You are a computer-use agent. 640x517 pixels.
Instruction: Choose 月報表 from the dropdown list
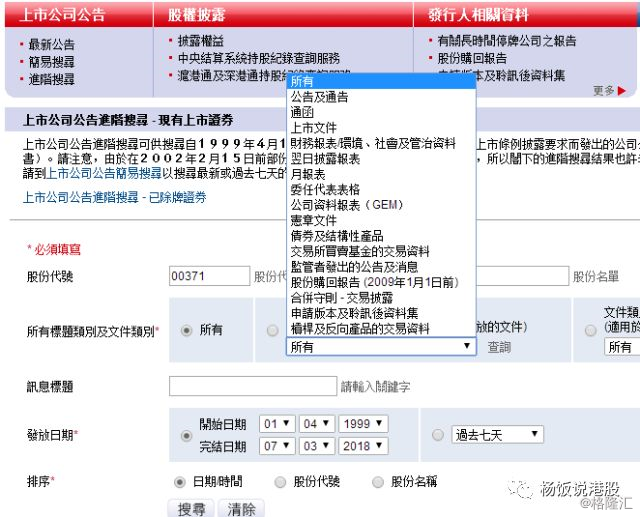click(381, 174)
